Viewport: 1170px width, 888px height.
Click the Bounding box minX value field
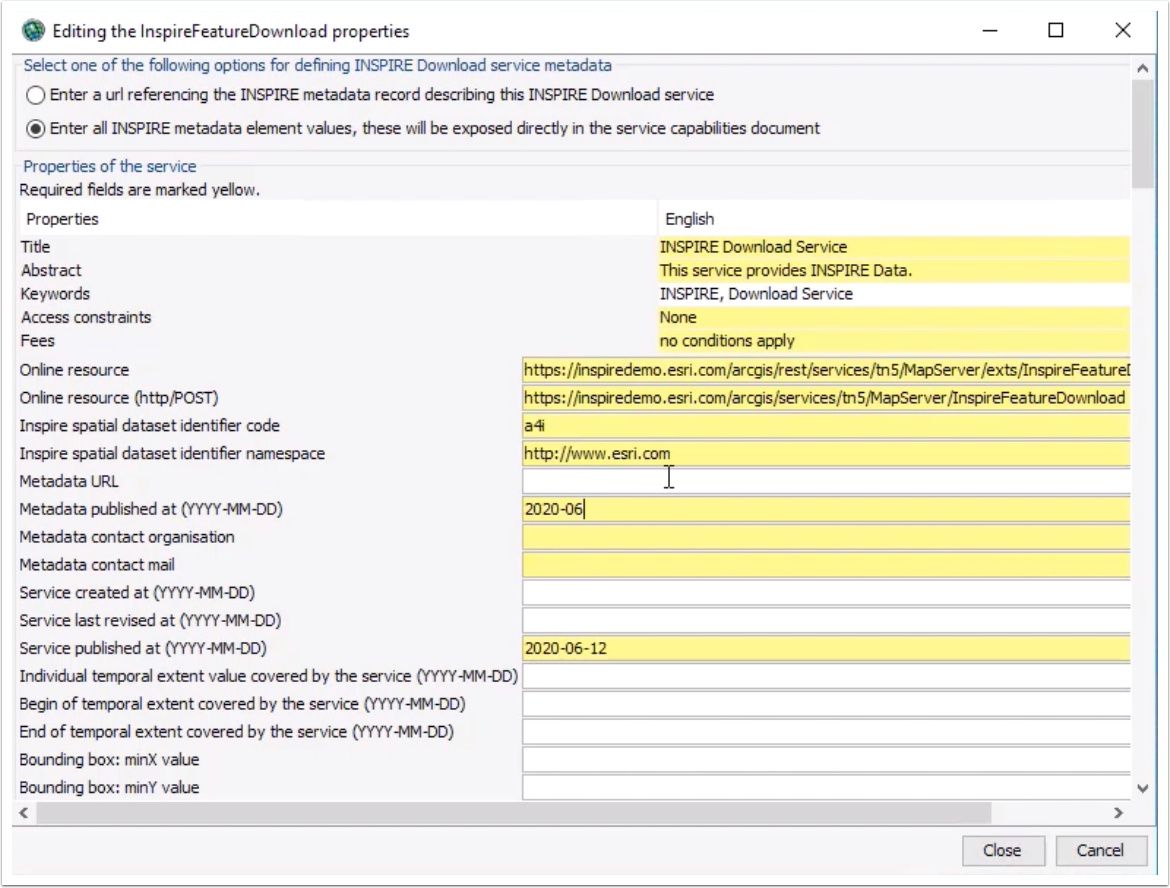click(x=826, y=760)
